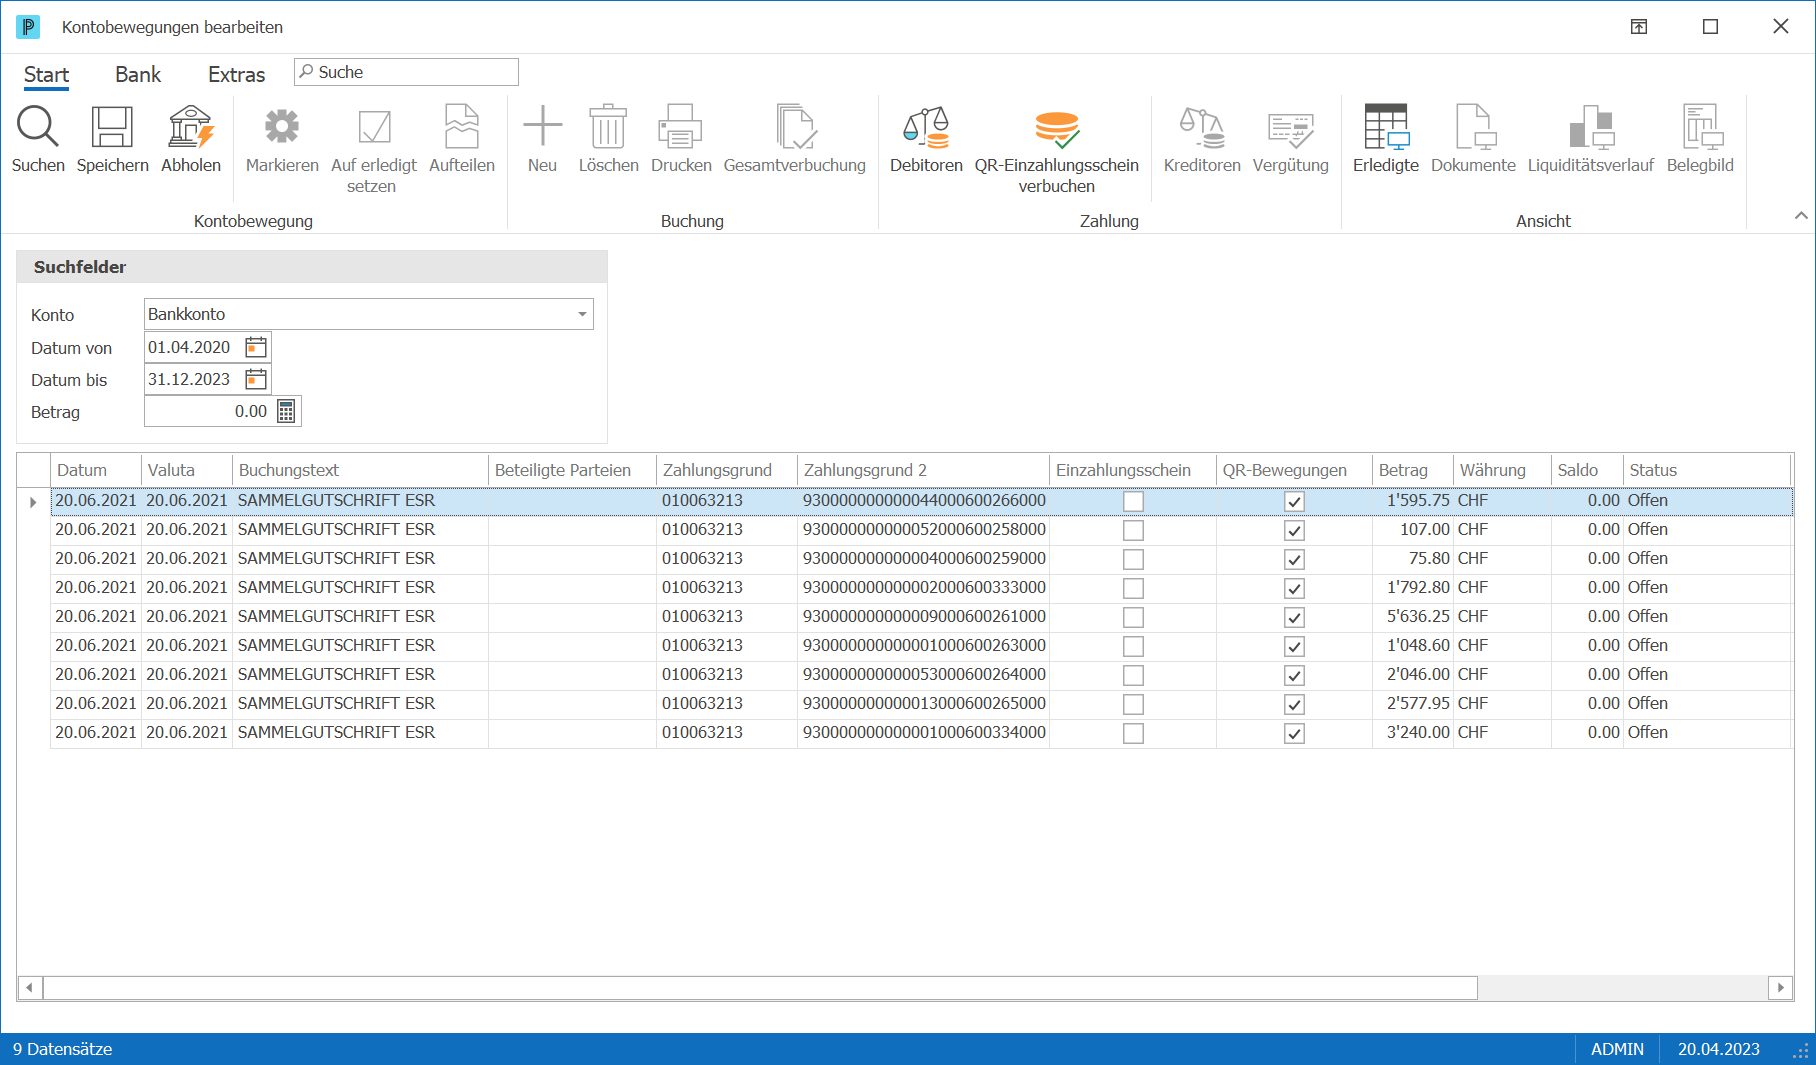The height and width of the screenshot is (1065, 1816).
Task: Switch to the Start tab
Action: pyautogui.click(x=46, y=75)
